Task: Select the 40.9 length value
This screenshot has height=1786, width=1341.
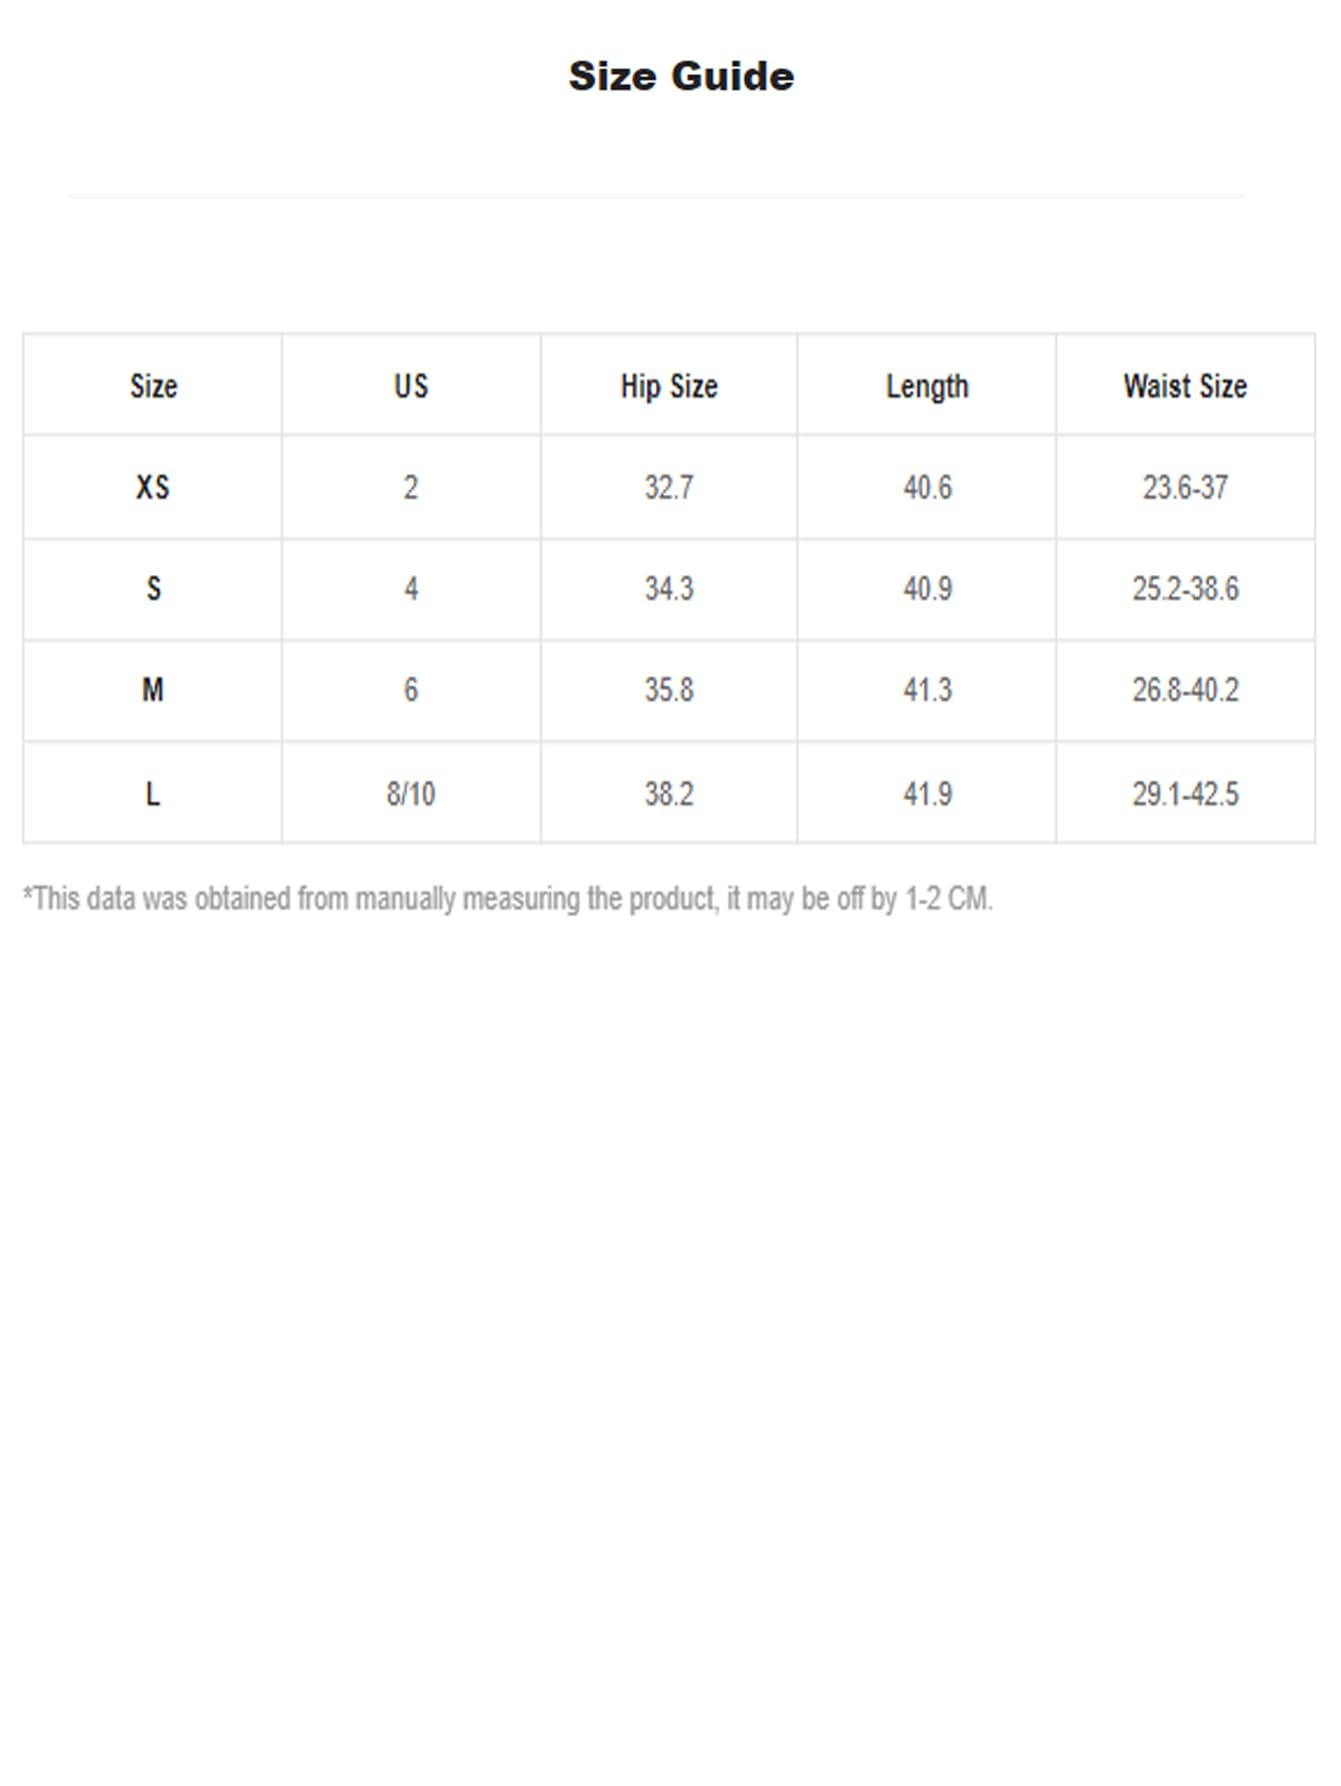Action: 927,589
